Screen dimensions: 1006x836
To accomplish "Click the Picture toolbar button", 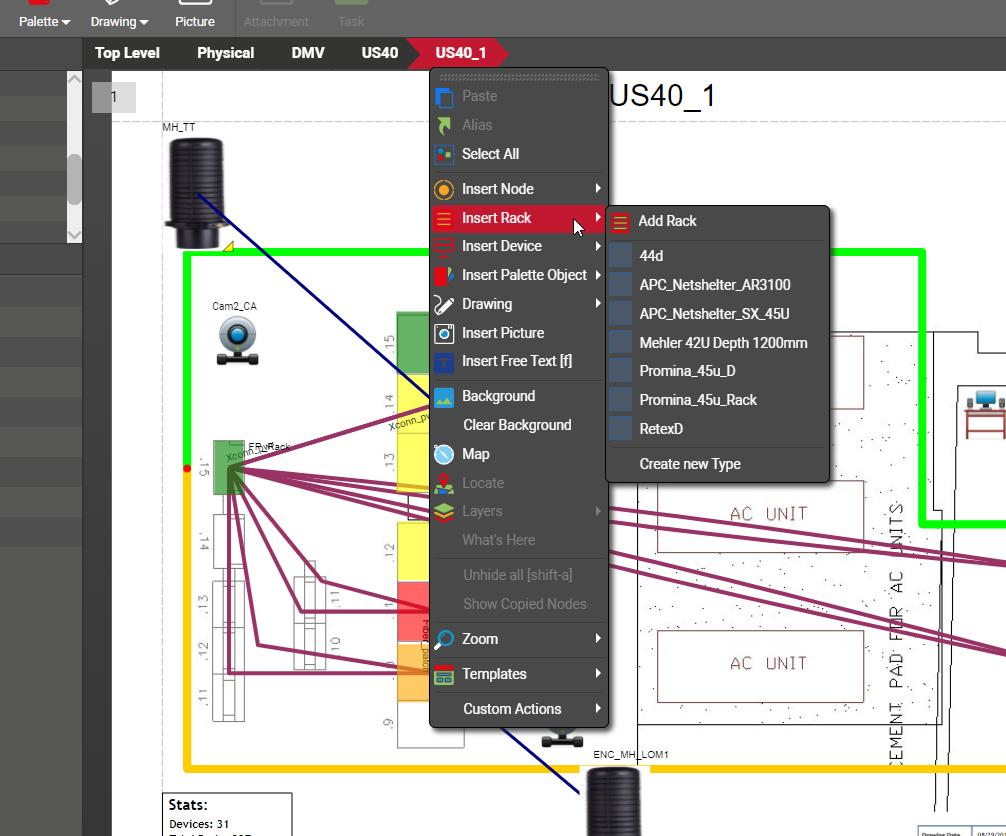I will click(194, 21).
